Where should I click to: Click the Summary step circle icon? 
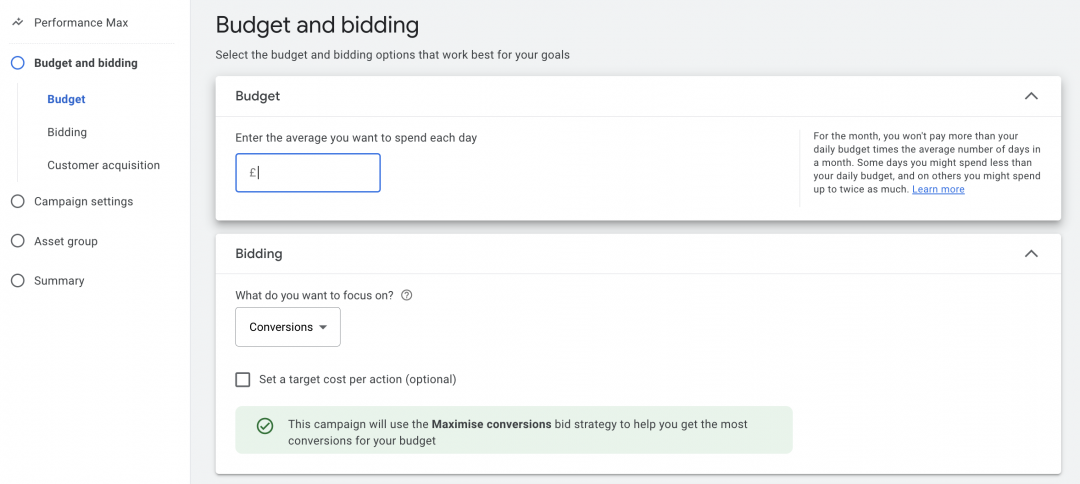pos(17,281)
